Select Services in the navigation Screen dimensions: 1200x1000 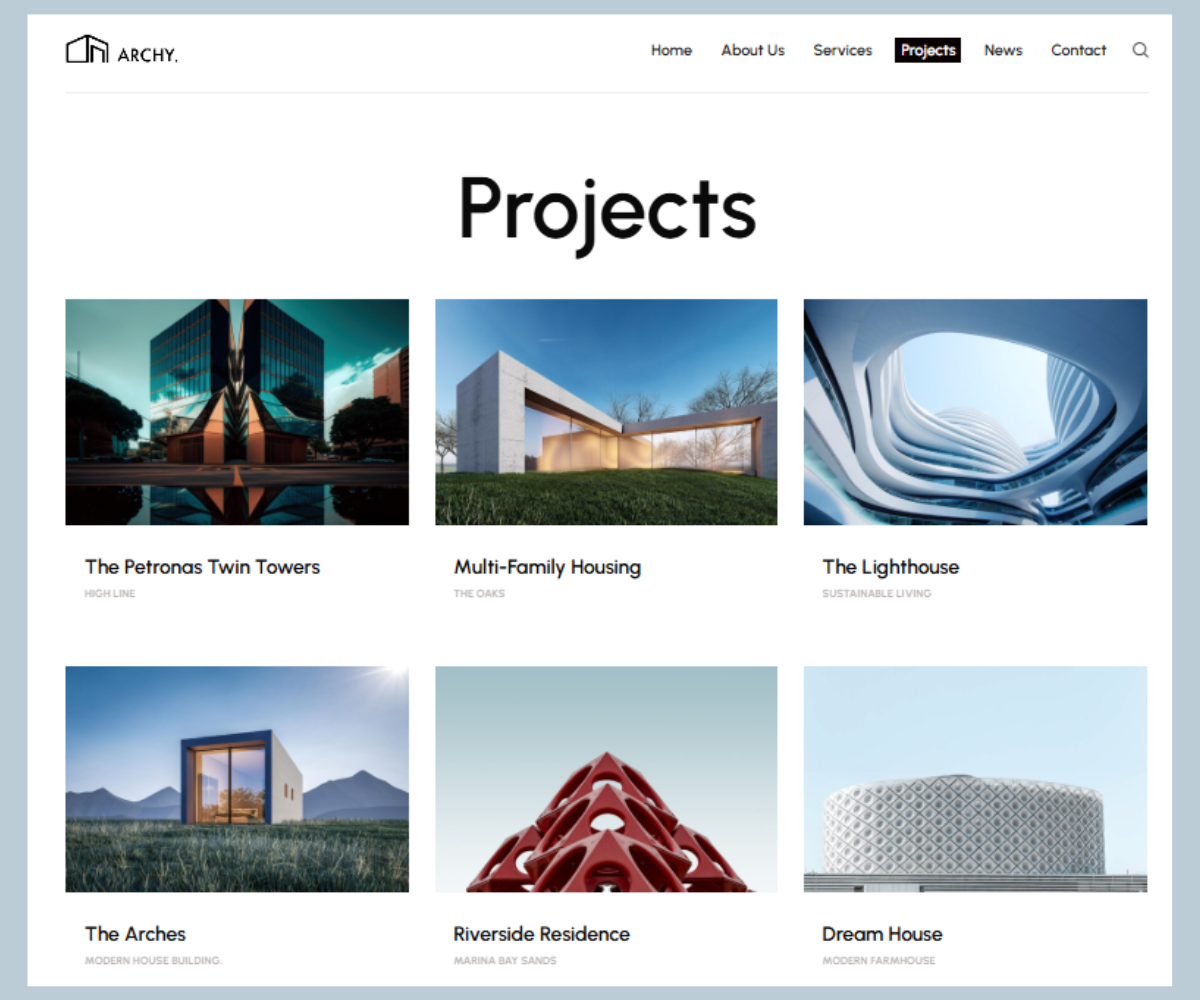[842, 50]
